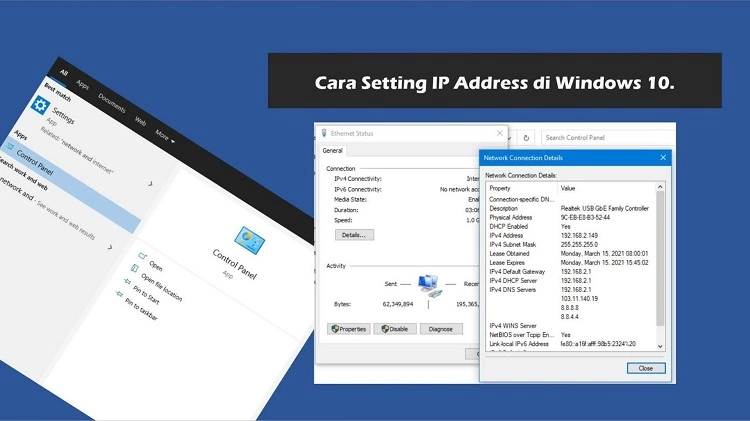Select the Lease Expires row
Image resolution: width=750 pixels, height=421 pixels.
pos(571,263)
